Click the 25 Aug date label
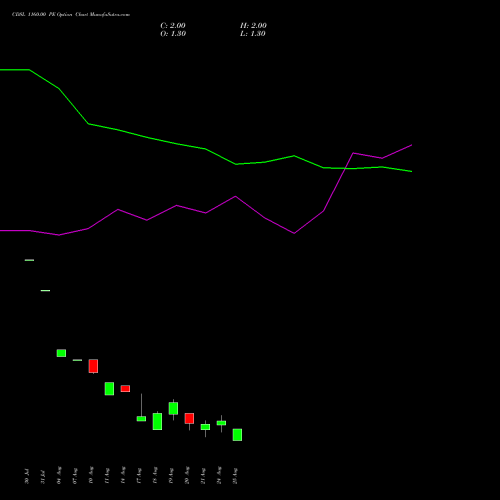The image size is (500, 500). point(235,476)
